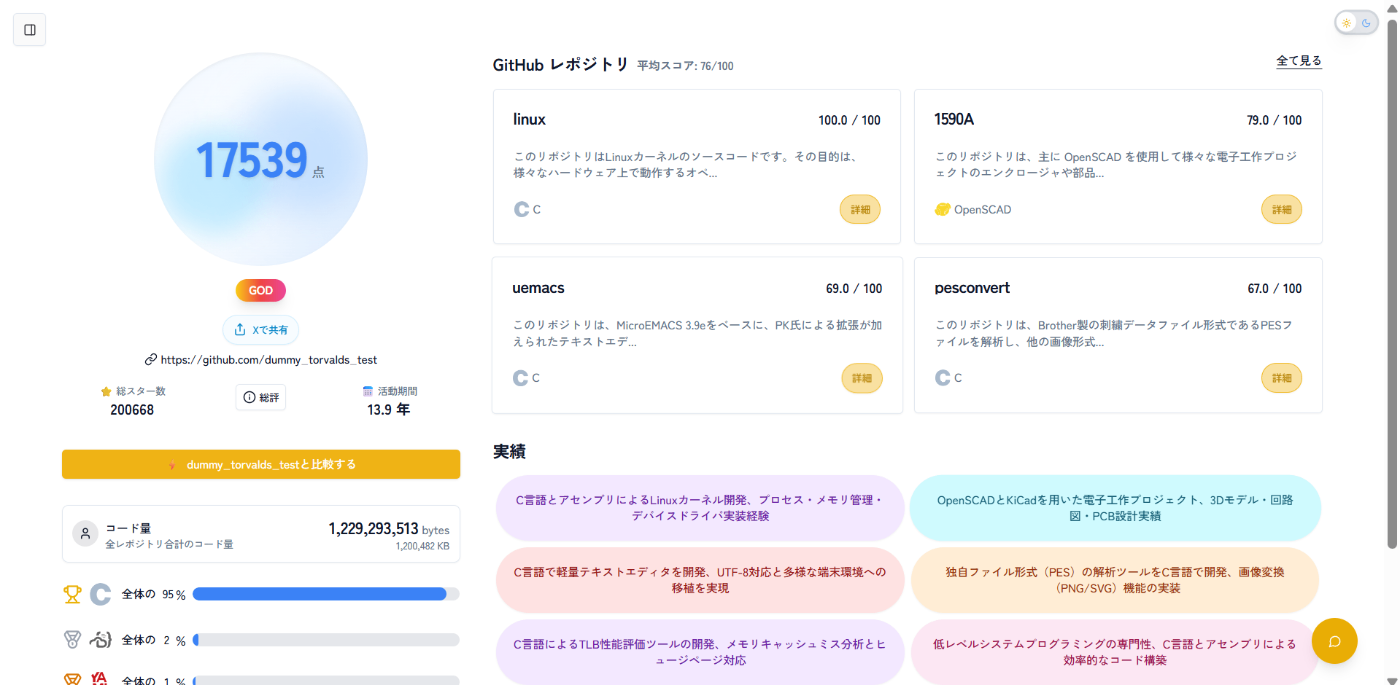Click the Linuxカーネル開発 achievement pill
This screenshot has width=1400, height=685.
tap(700, 508)
